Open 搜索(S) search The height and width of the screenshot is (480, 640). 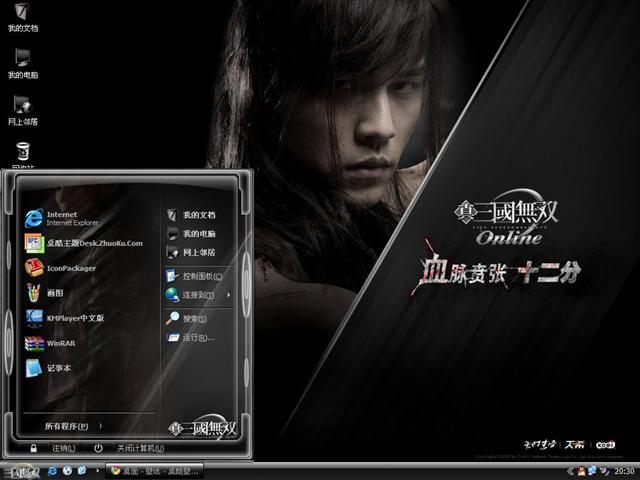tap(187, 318)
